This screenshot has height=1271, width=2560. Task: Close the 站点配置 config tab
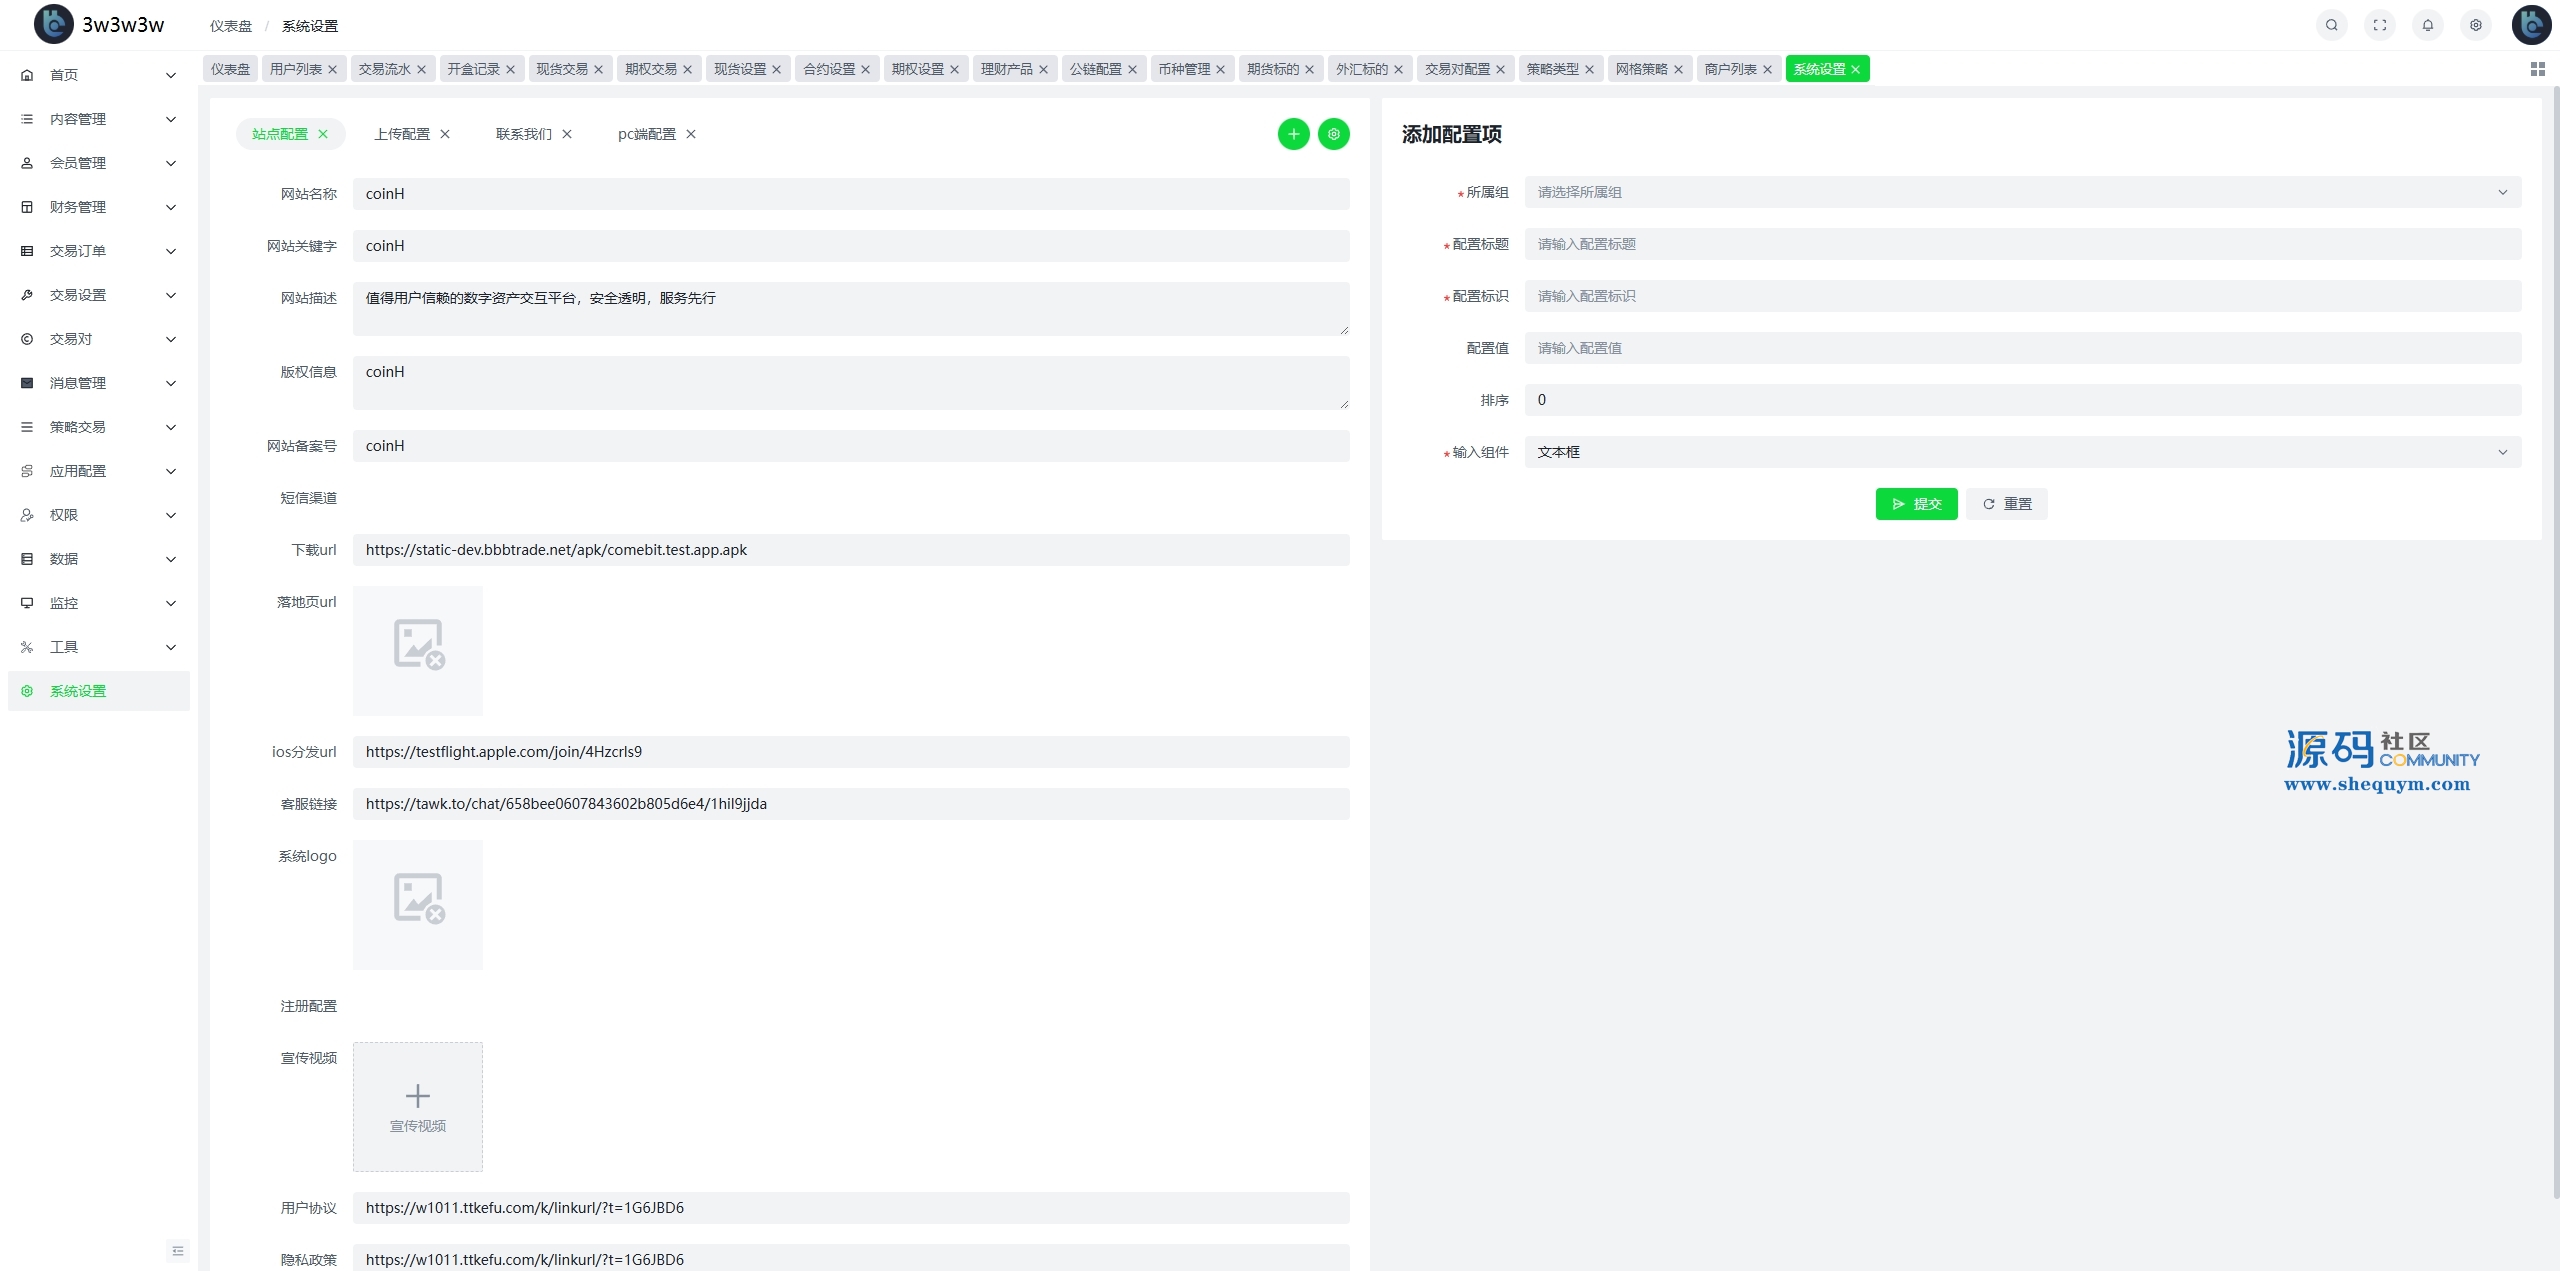323,134
